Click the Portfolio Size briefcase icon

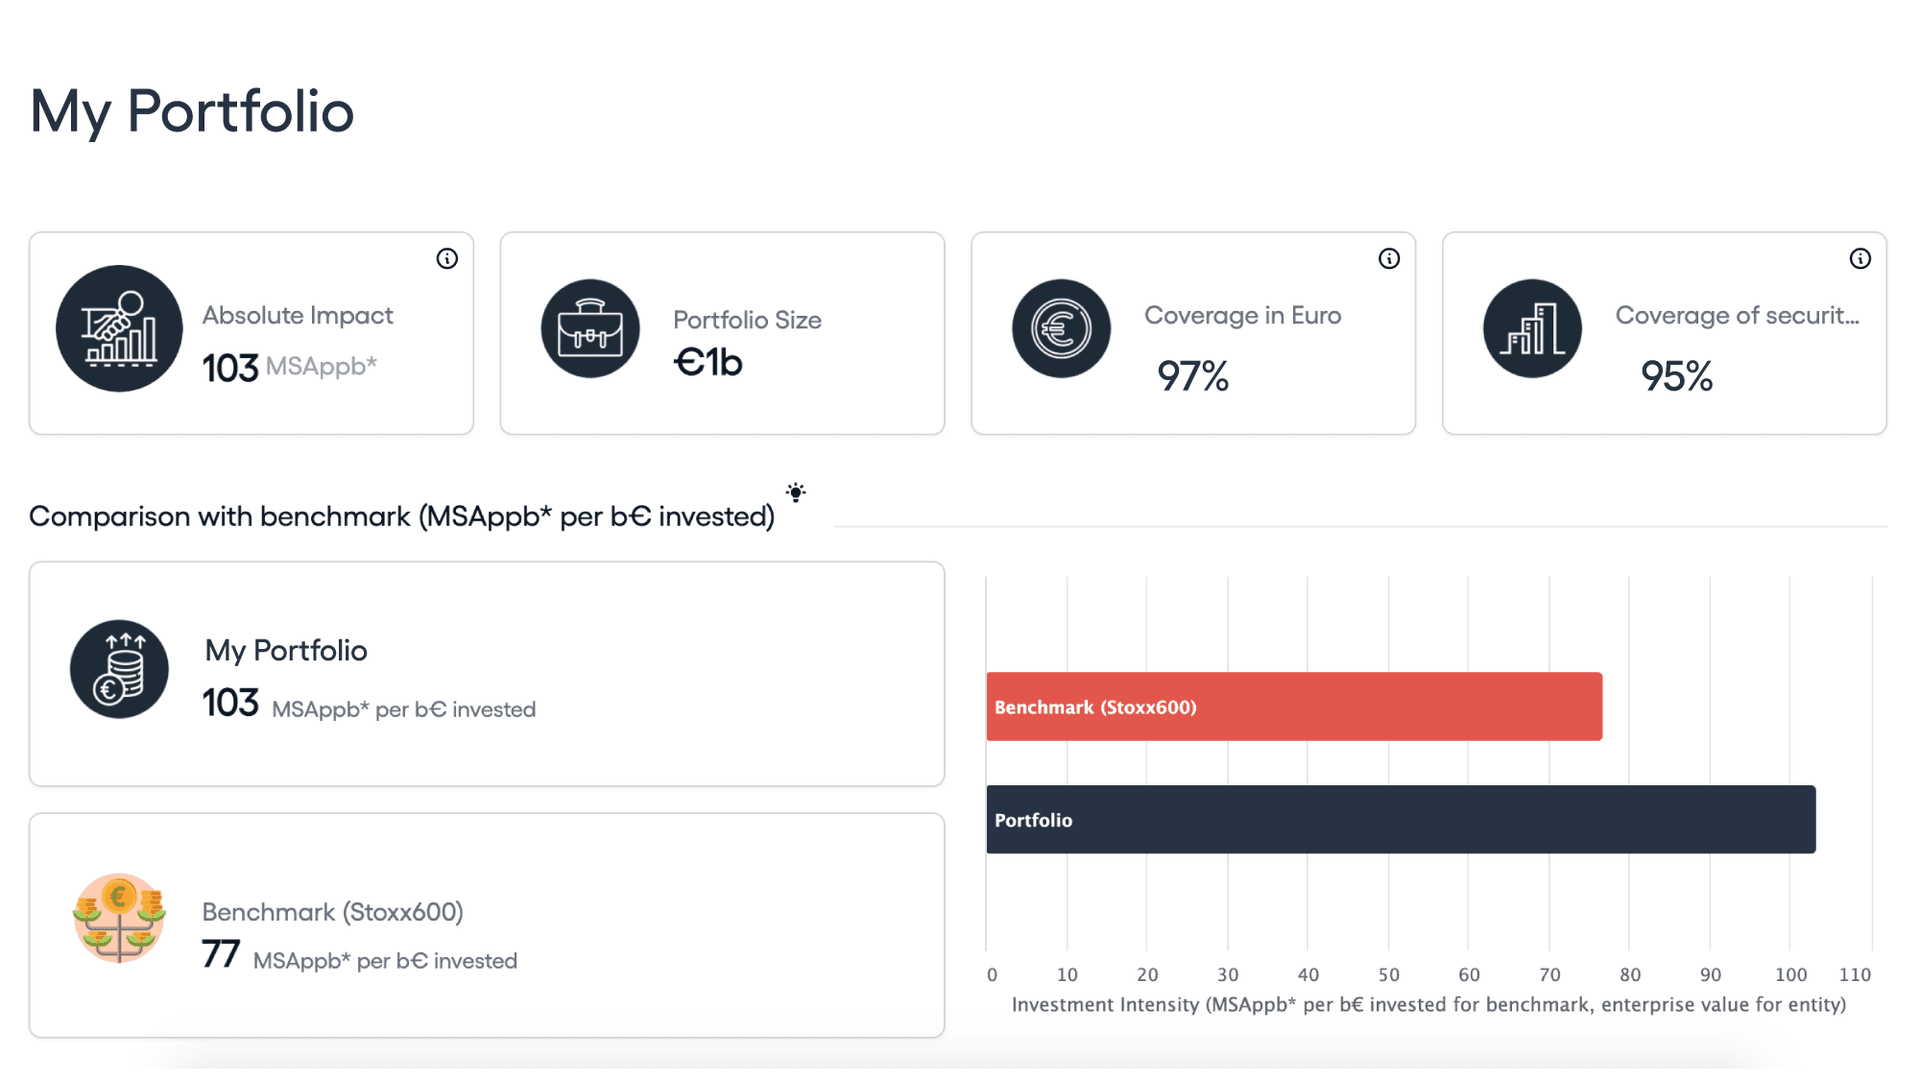click(590, 329)
